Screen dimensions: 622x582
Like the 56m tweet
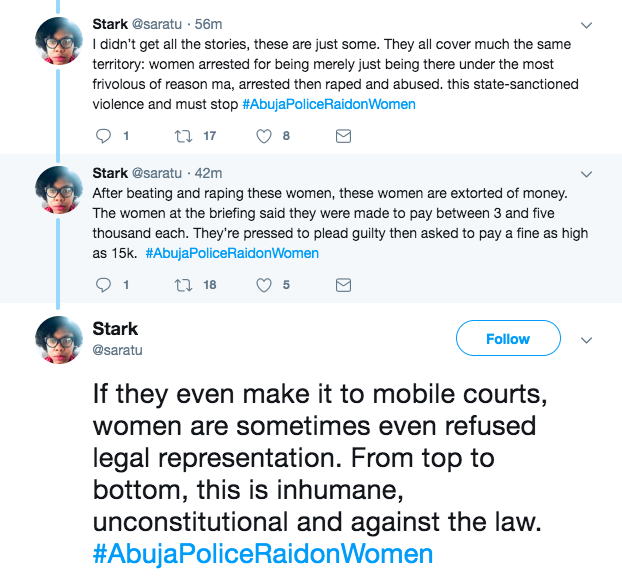(266, 136)
